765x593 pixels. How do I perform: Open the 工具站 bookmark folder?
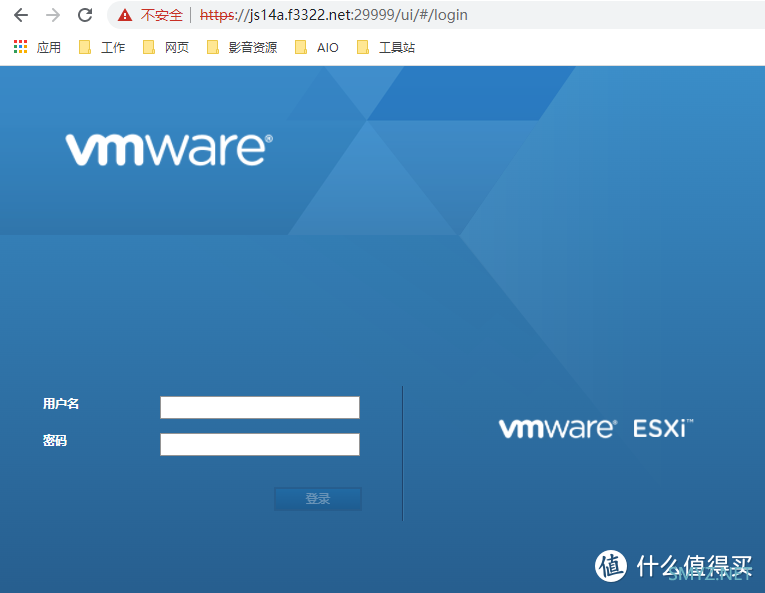click(386, 47)
